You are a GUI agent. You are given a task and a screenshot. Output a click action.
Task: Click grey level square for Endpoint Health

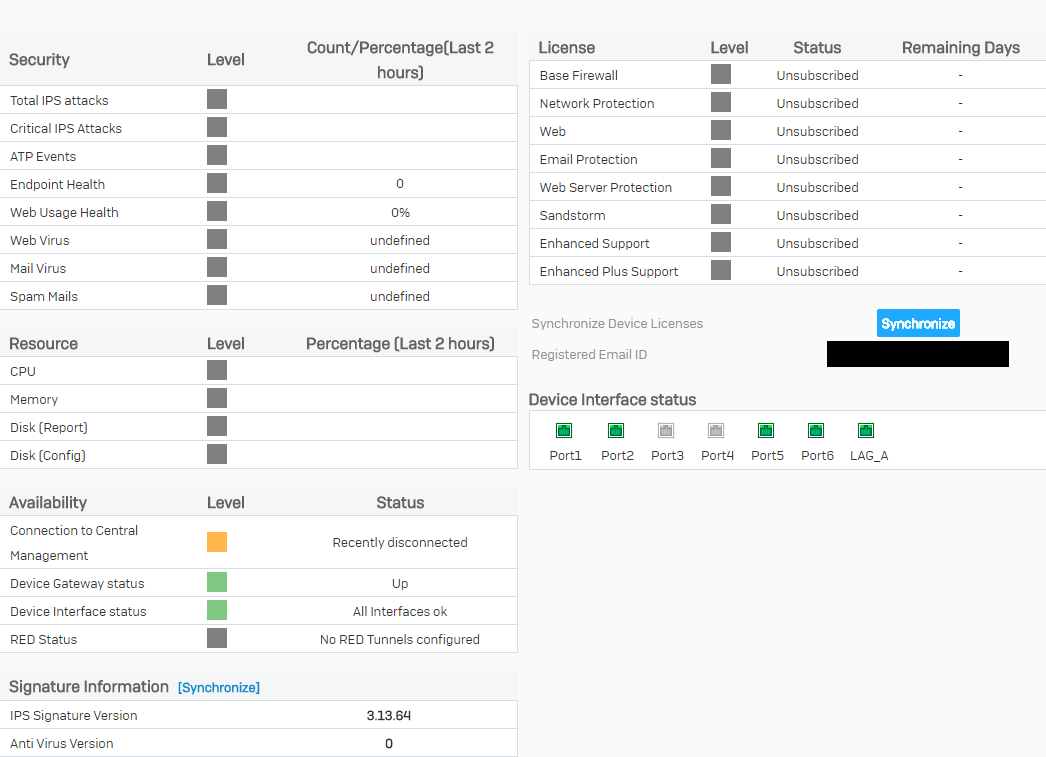[217, 183]
